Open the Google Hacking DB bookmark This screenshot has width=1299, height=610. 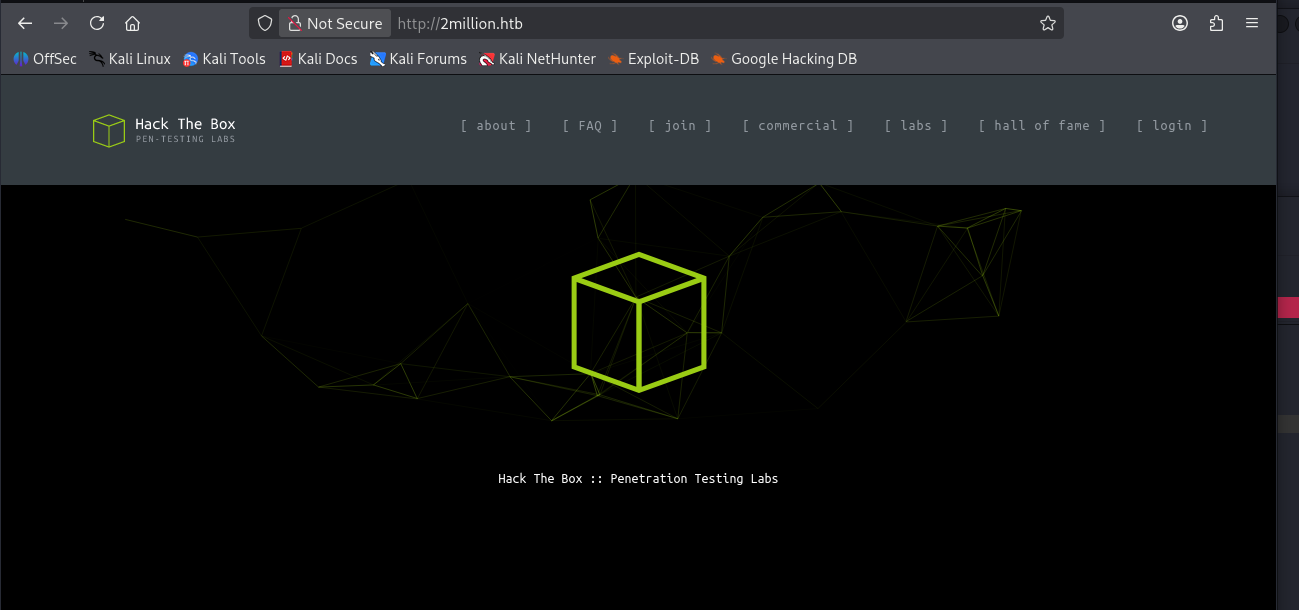tap(784, 59)
